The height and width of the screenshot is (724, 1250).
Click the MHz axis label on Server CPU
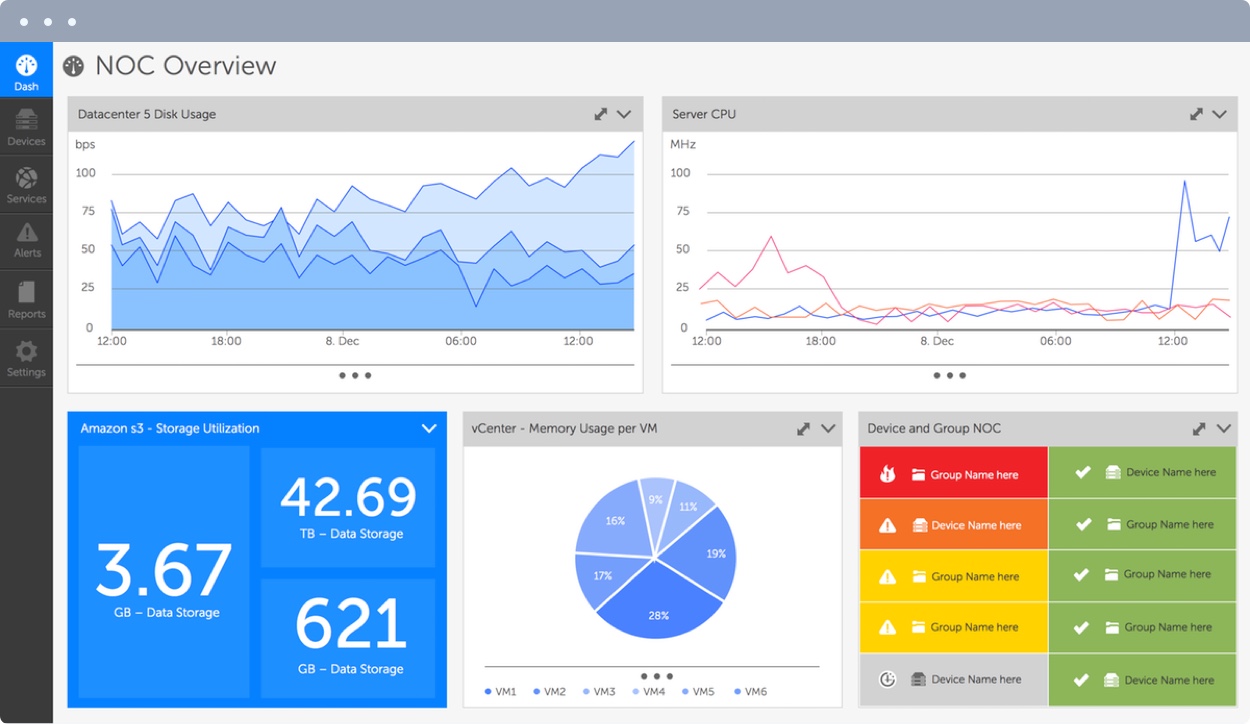pyautogui.click(x=683, y=145)
